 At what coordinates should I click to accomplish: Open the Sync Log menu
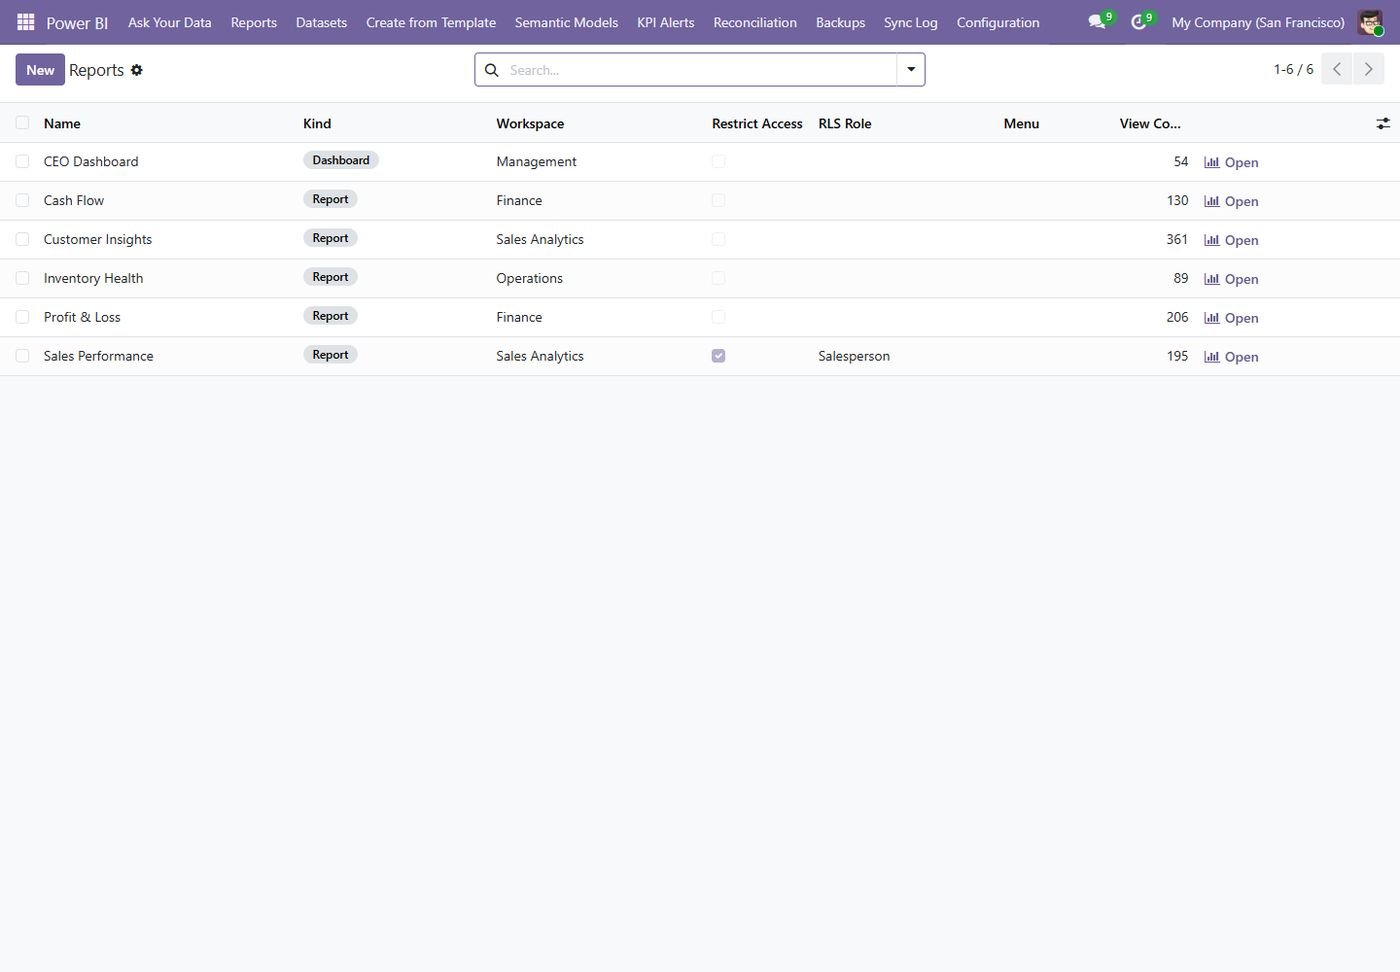coord(911,22)
